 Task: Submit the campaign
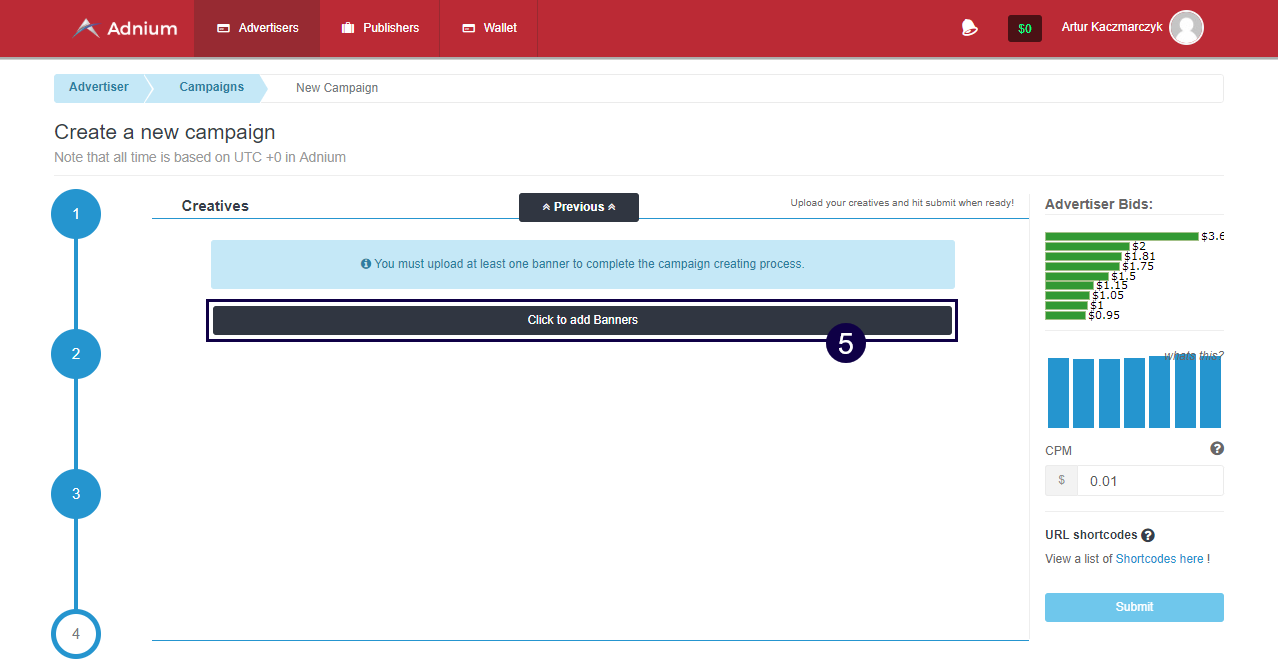1134,607
